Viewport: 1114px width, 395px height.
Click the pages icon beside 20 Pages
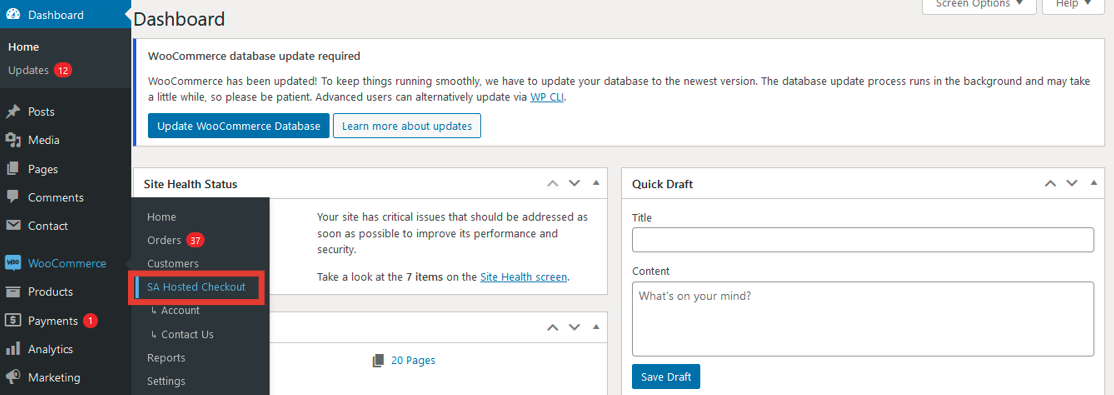378,360
